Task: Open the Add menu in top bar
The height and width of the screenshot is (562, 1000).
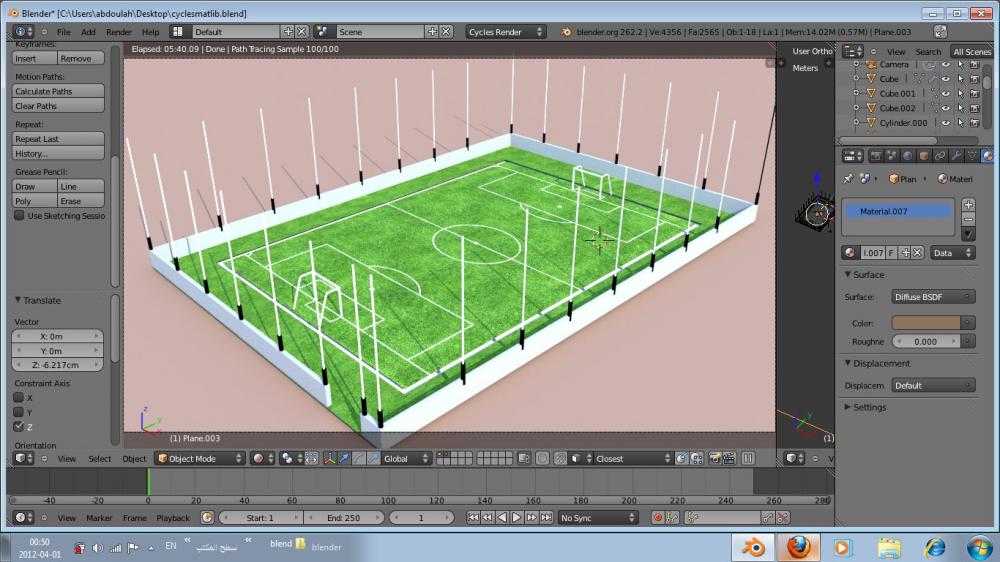Action: (x=88, y=31)
